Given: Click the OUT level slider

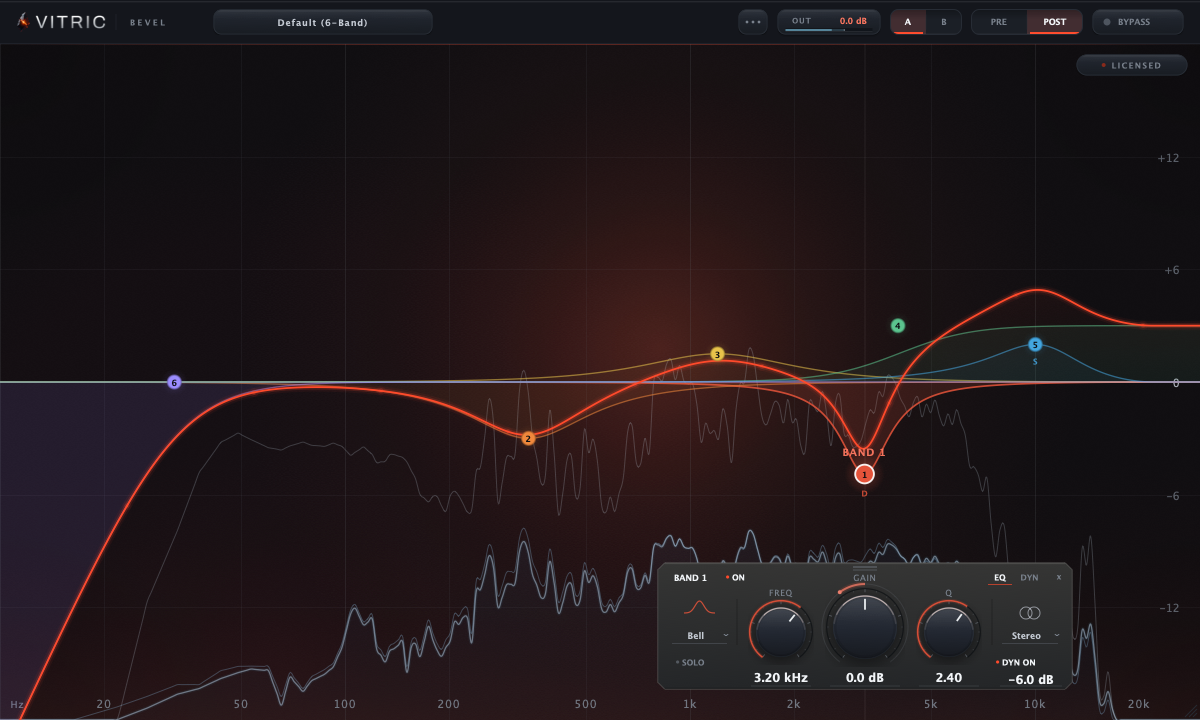Looking at the screenshot, I should 827,30.
